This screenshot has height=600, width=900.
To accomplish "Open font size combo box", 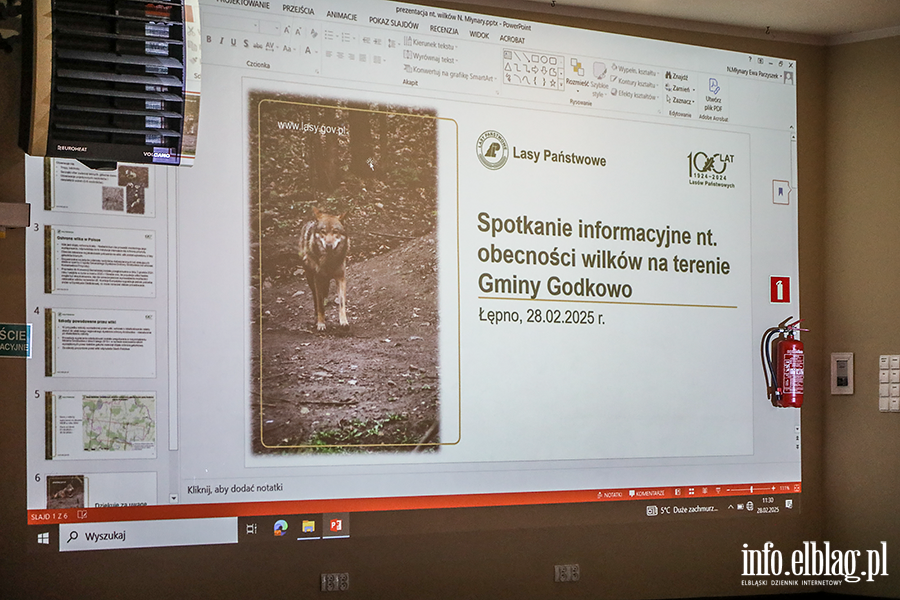I will pos(270,28).
